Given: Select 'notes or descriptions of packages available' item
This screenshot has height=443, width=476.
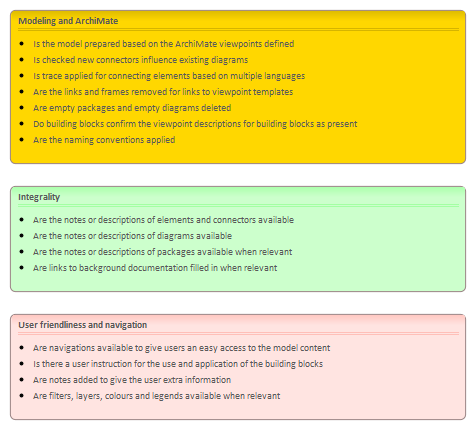Looking at the screenshot, I should [163, 252].
